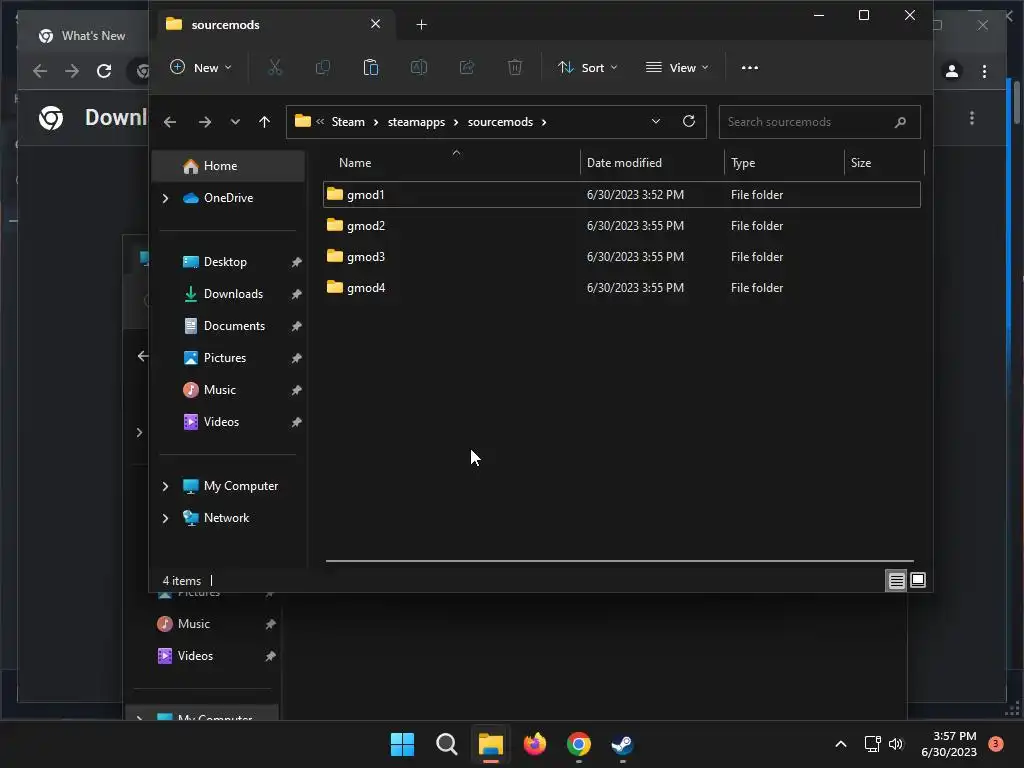Expand OneDrive in navigation pane
The width and height of the screenshot is (1024, 768).
click(165, 198)
